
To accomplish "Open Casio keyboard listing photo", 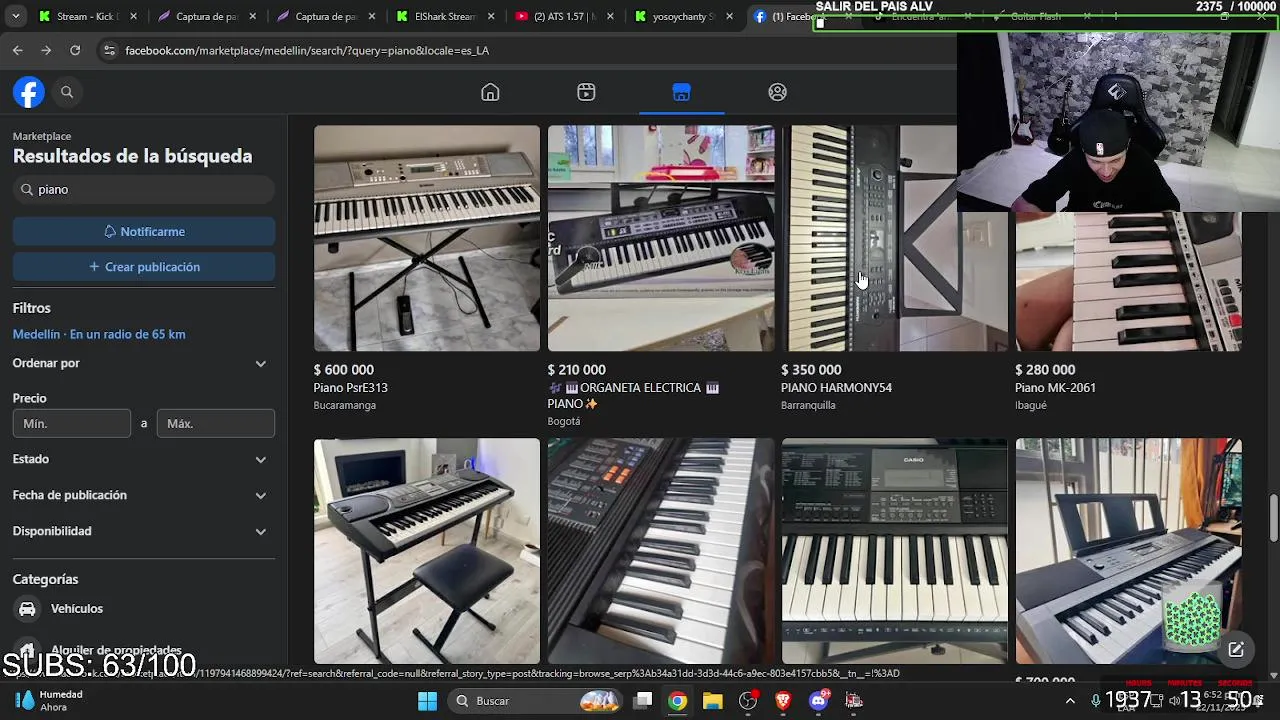I will 895,551.
